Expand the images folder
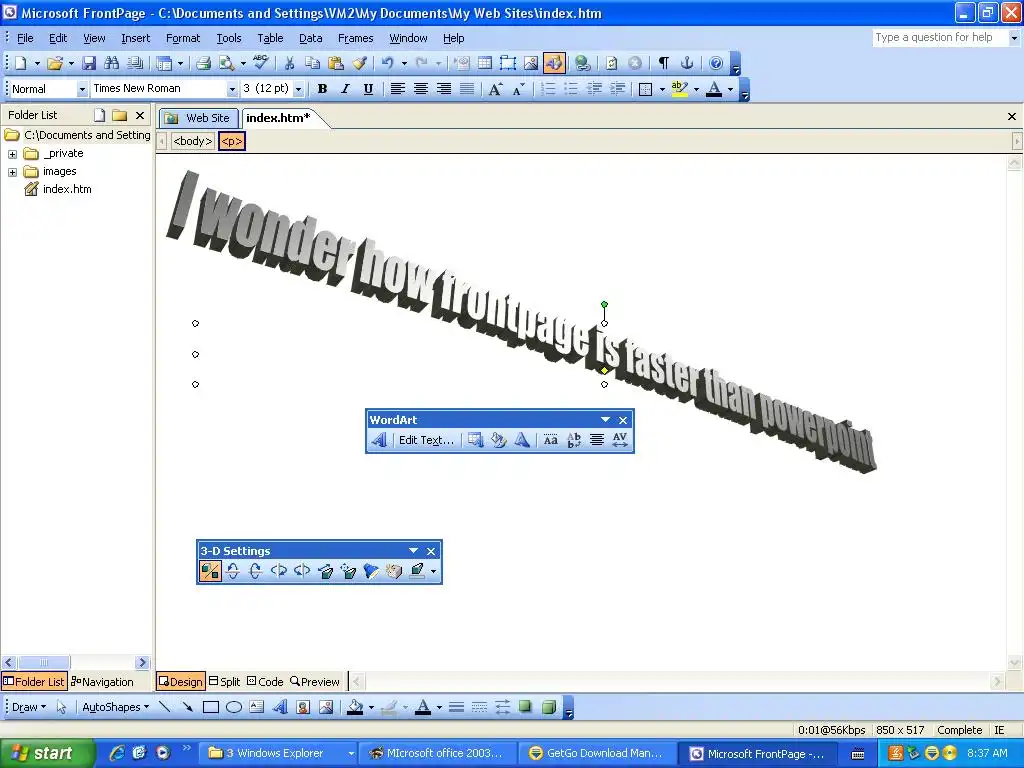Screen dimensions: 1024x768 pos(12,172)
